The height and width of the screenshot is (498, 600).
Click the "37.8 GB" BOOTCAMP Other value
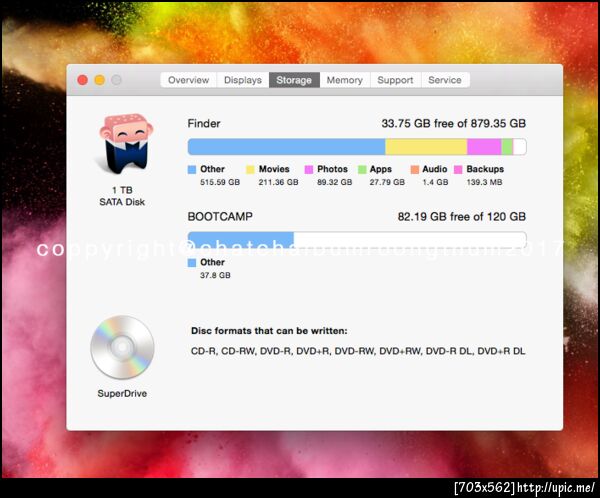click(x=215, y=275)
